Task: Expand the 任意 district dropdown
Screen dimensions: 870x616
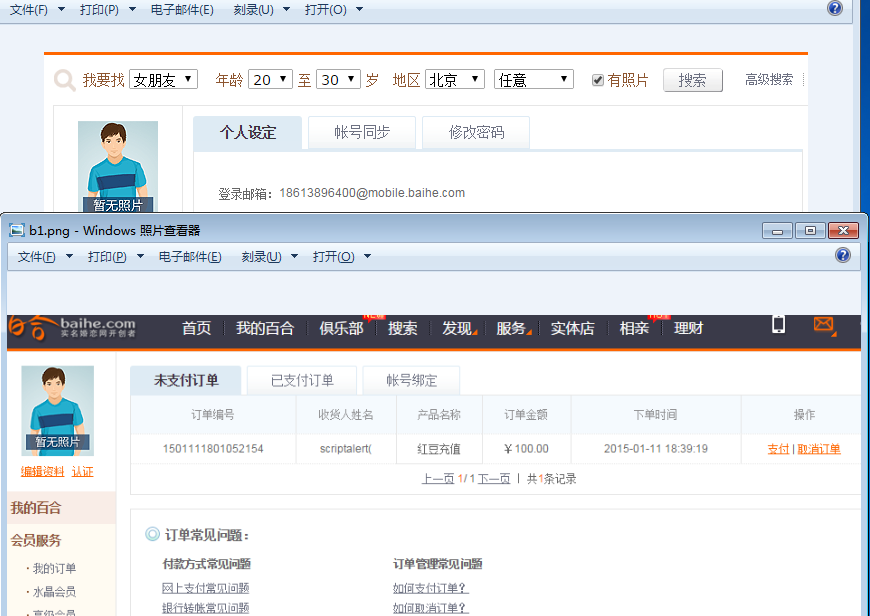Action: point(534,80)
